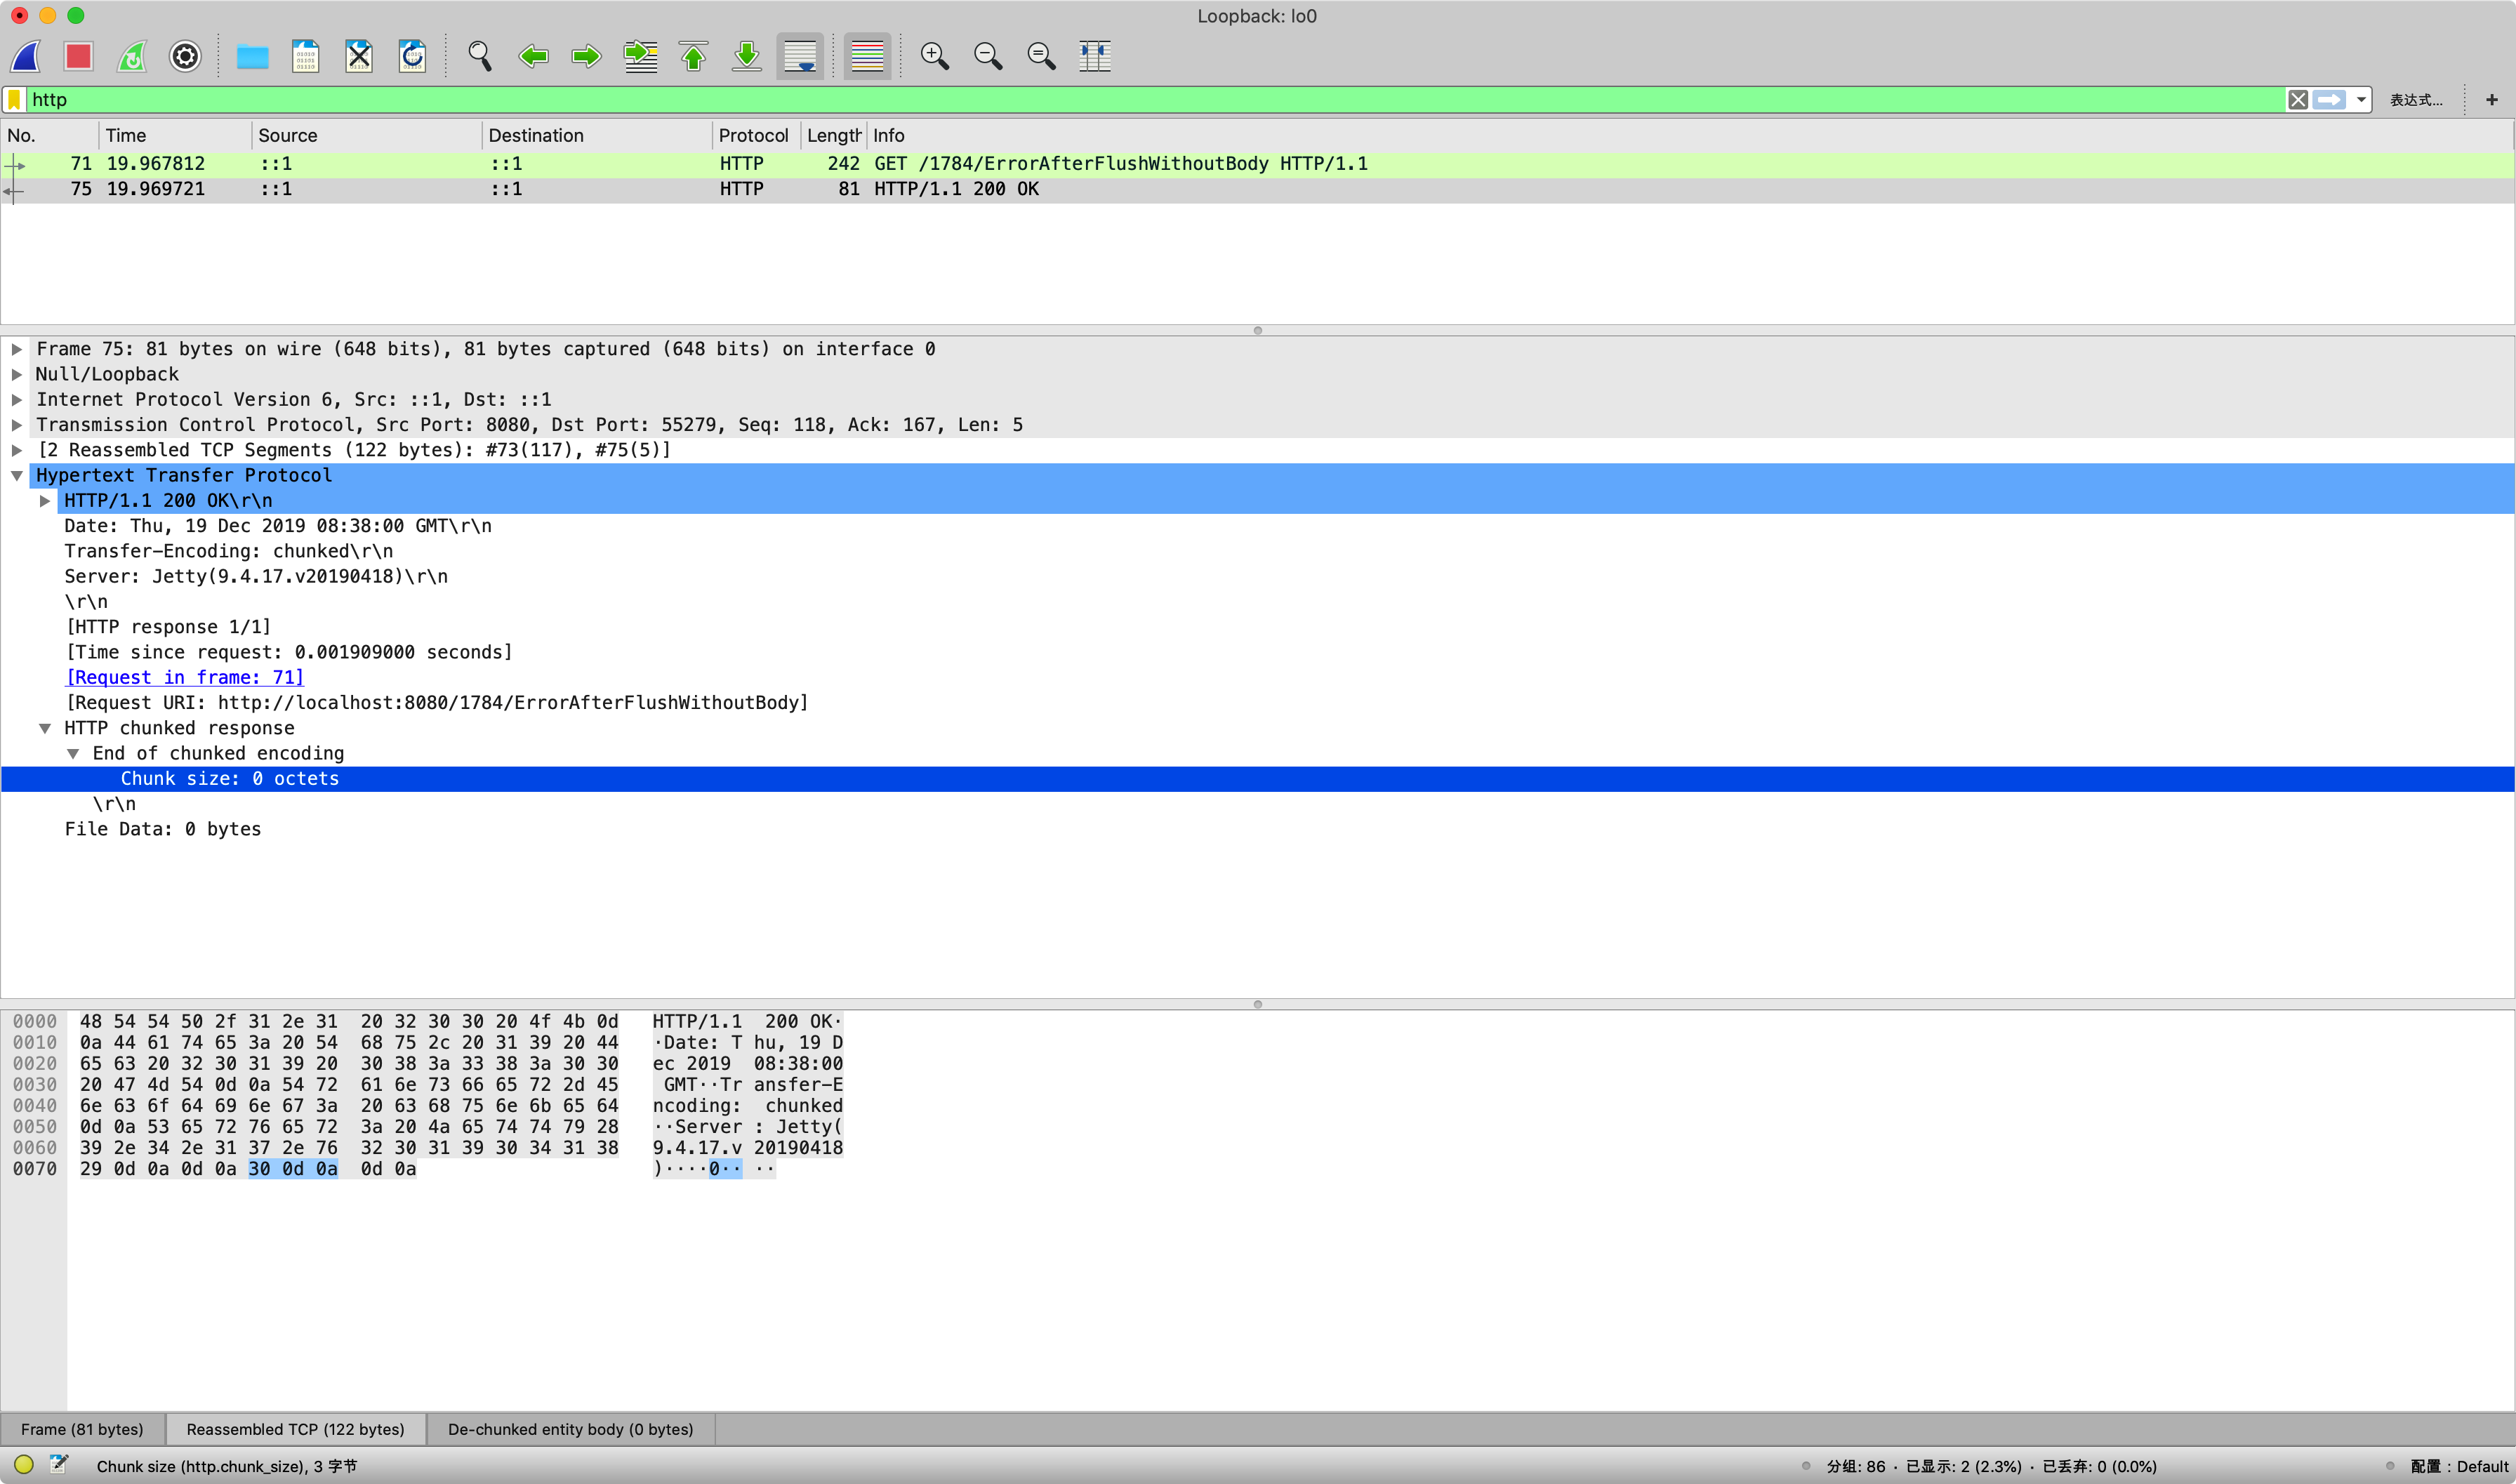This screenshot has height=1484, width=2516.
Task: Click Resize columns icon in toolbar
Action: (x=1095, y=56)
